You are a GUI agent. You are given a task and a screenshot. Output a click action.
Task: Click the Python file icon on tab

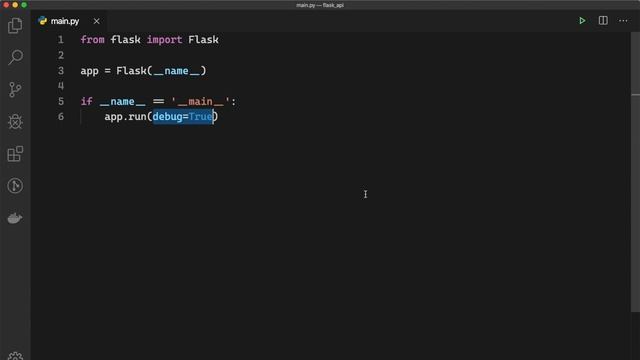point(42,21)
